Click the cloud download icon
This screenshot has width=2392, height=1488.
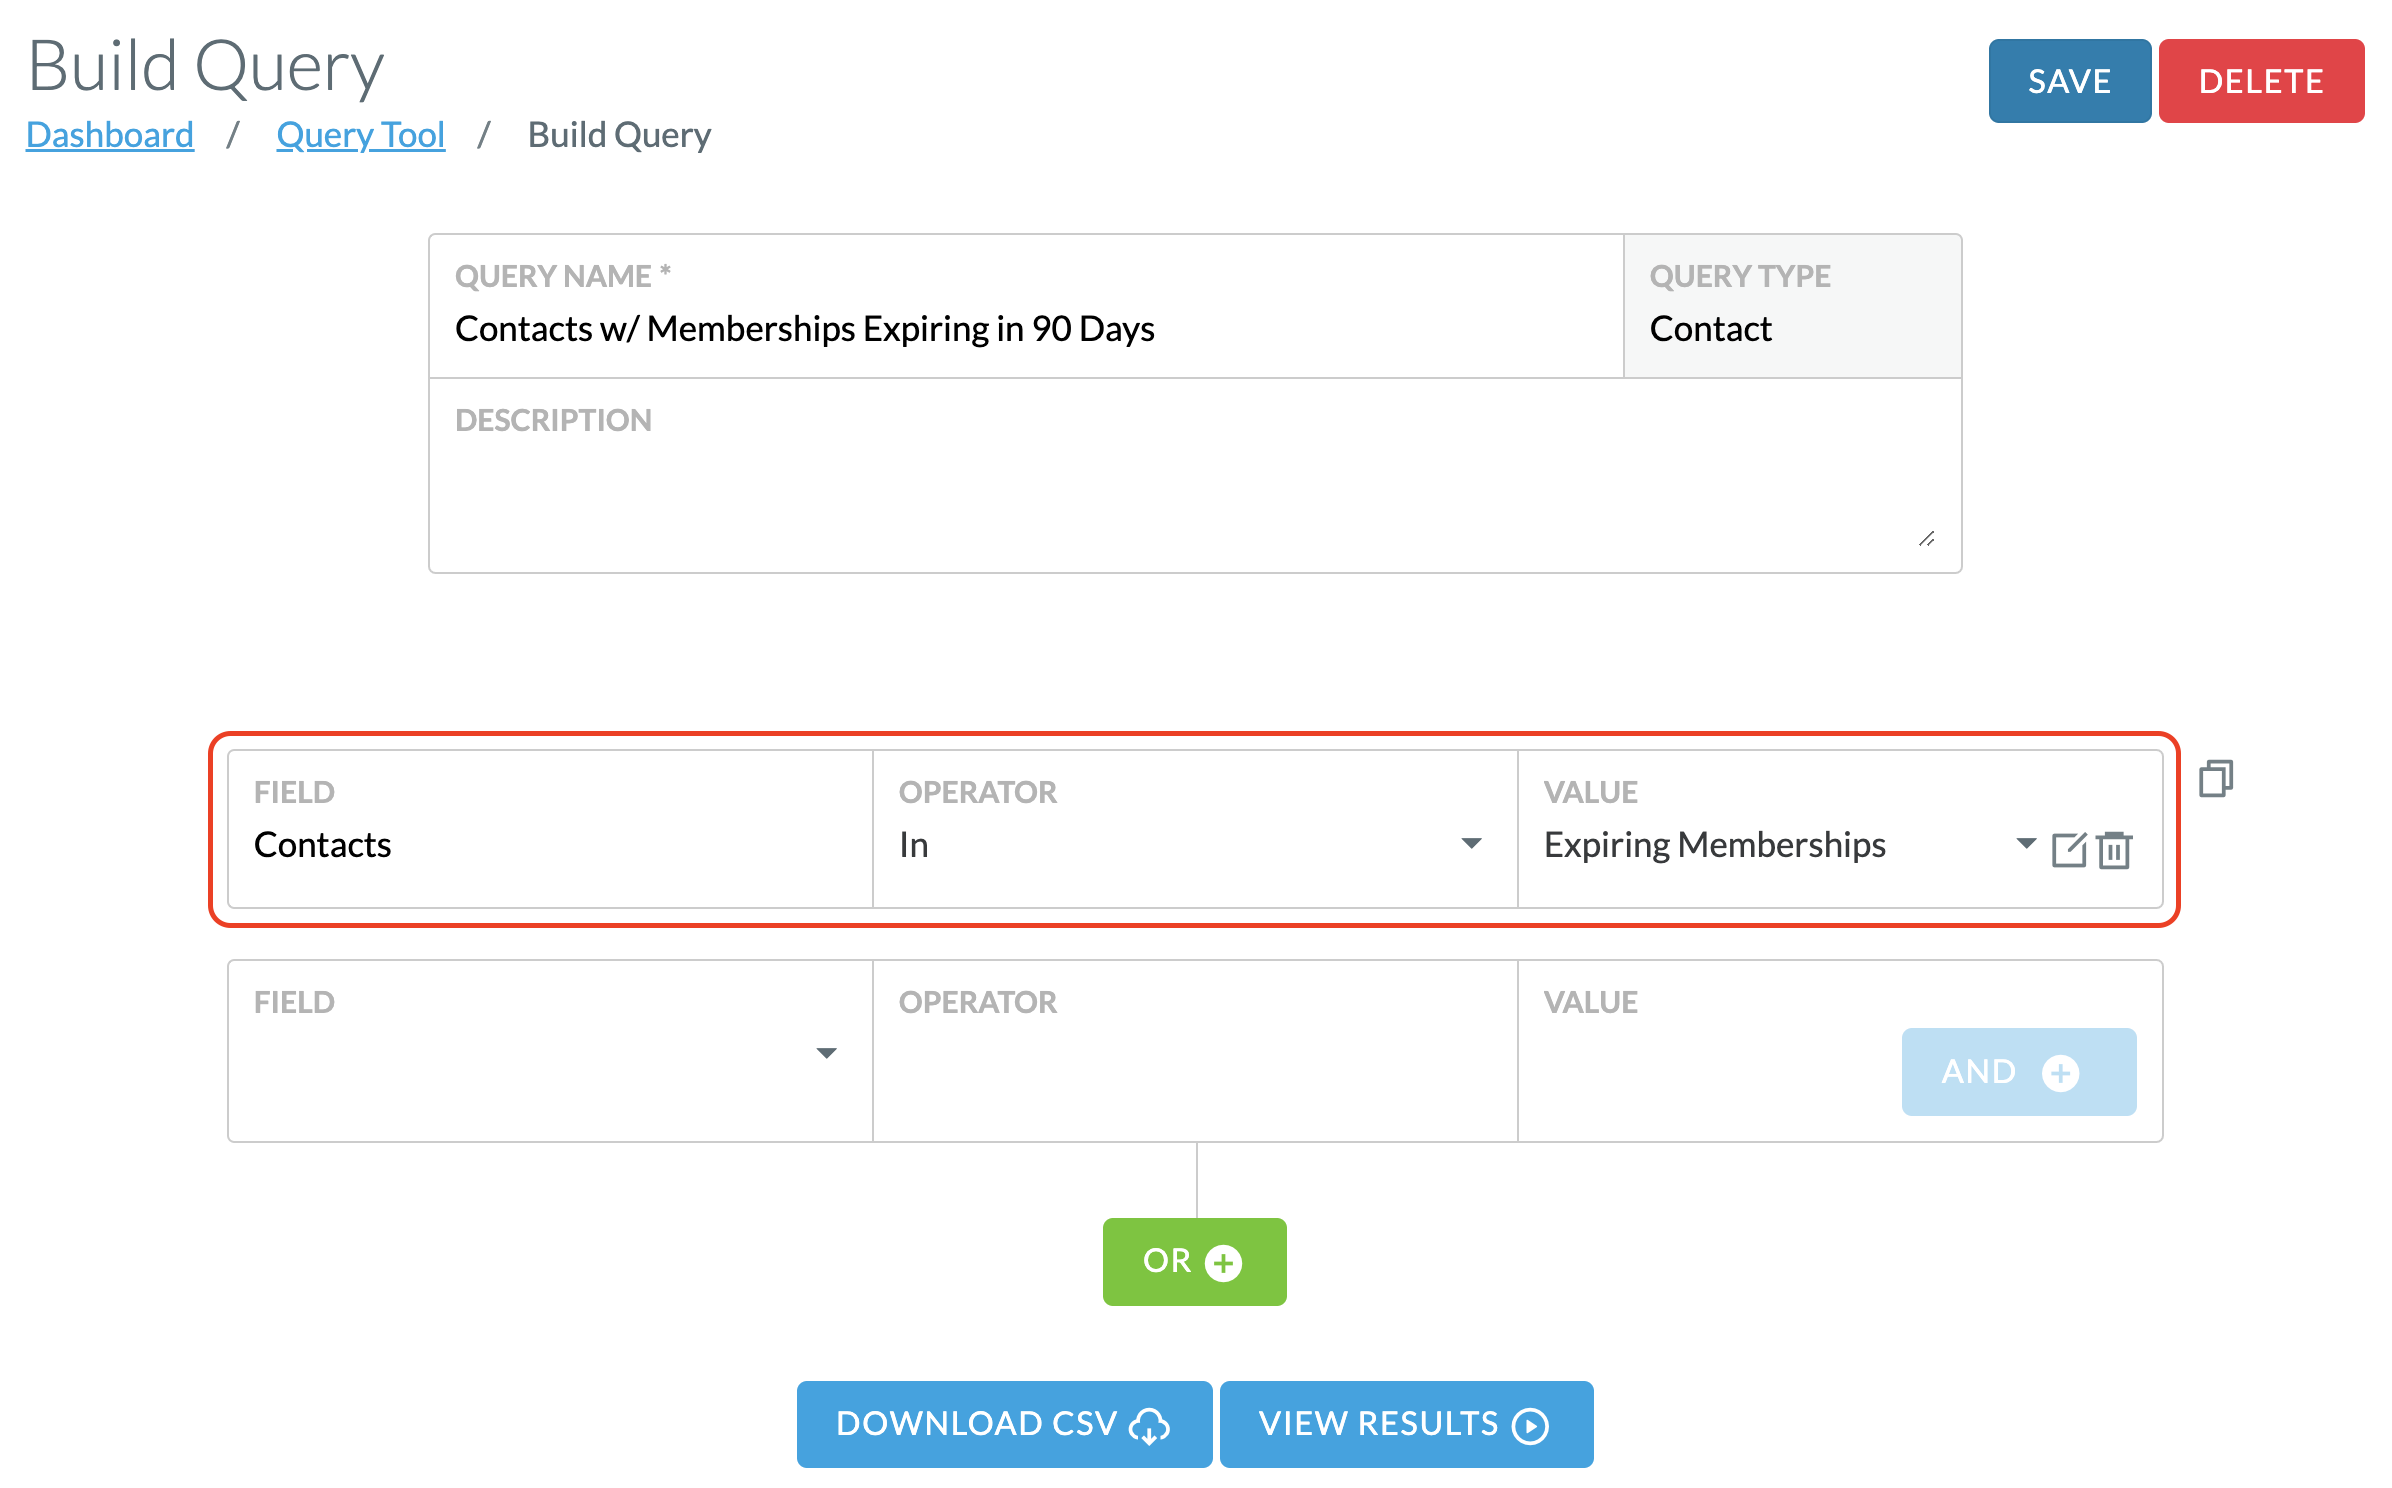[x=1149, y=1426]
